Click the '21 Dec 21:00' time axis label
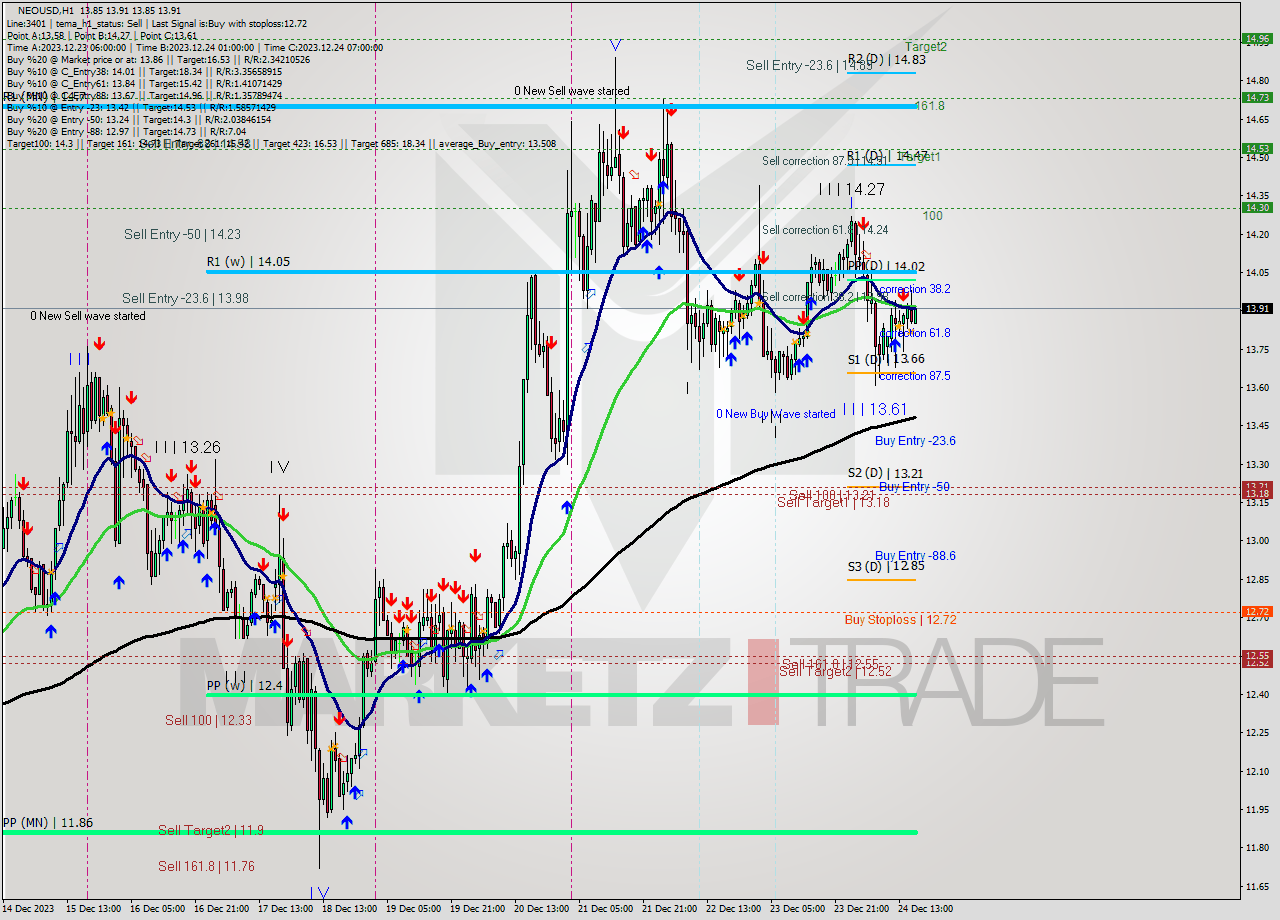Image resolution: width=1280 pixels, height=920 pixels. (x=669, y=909)
